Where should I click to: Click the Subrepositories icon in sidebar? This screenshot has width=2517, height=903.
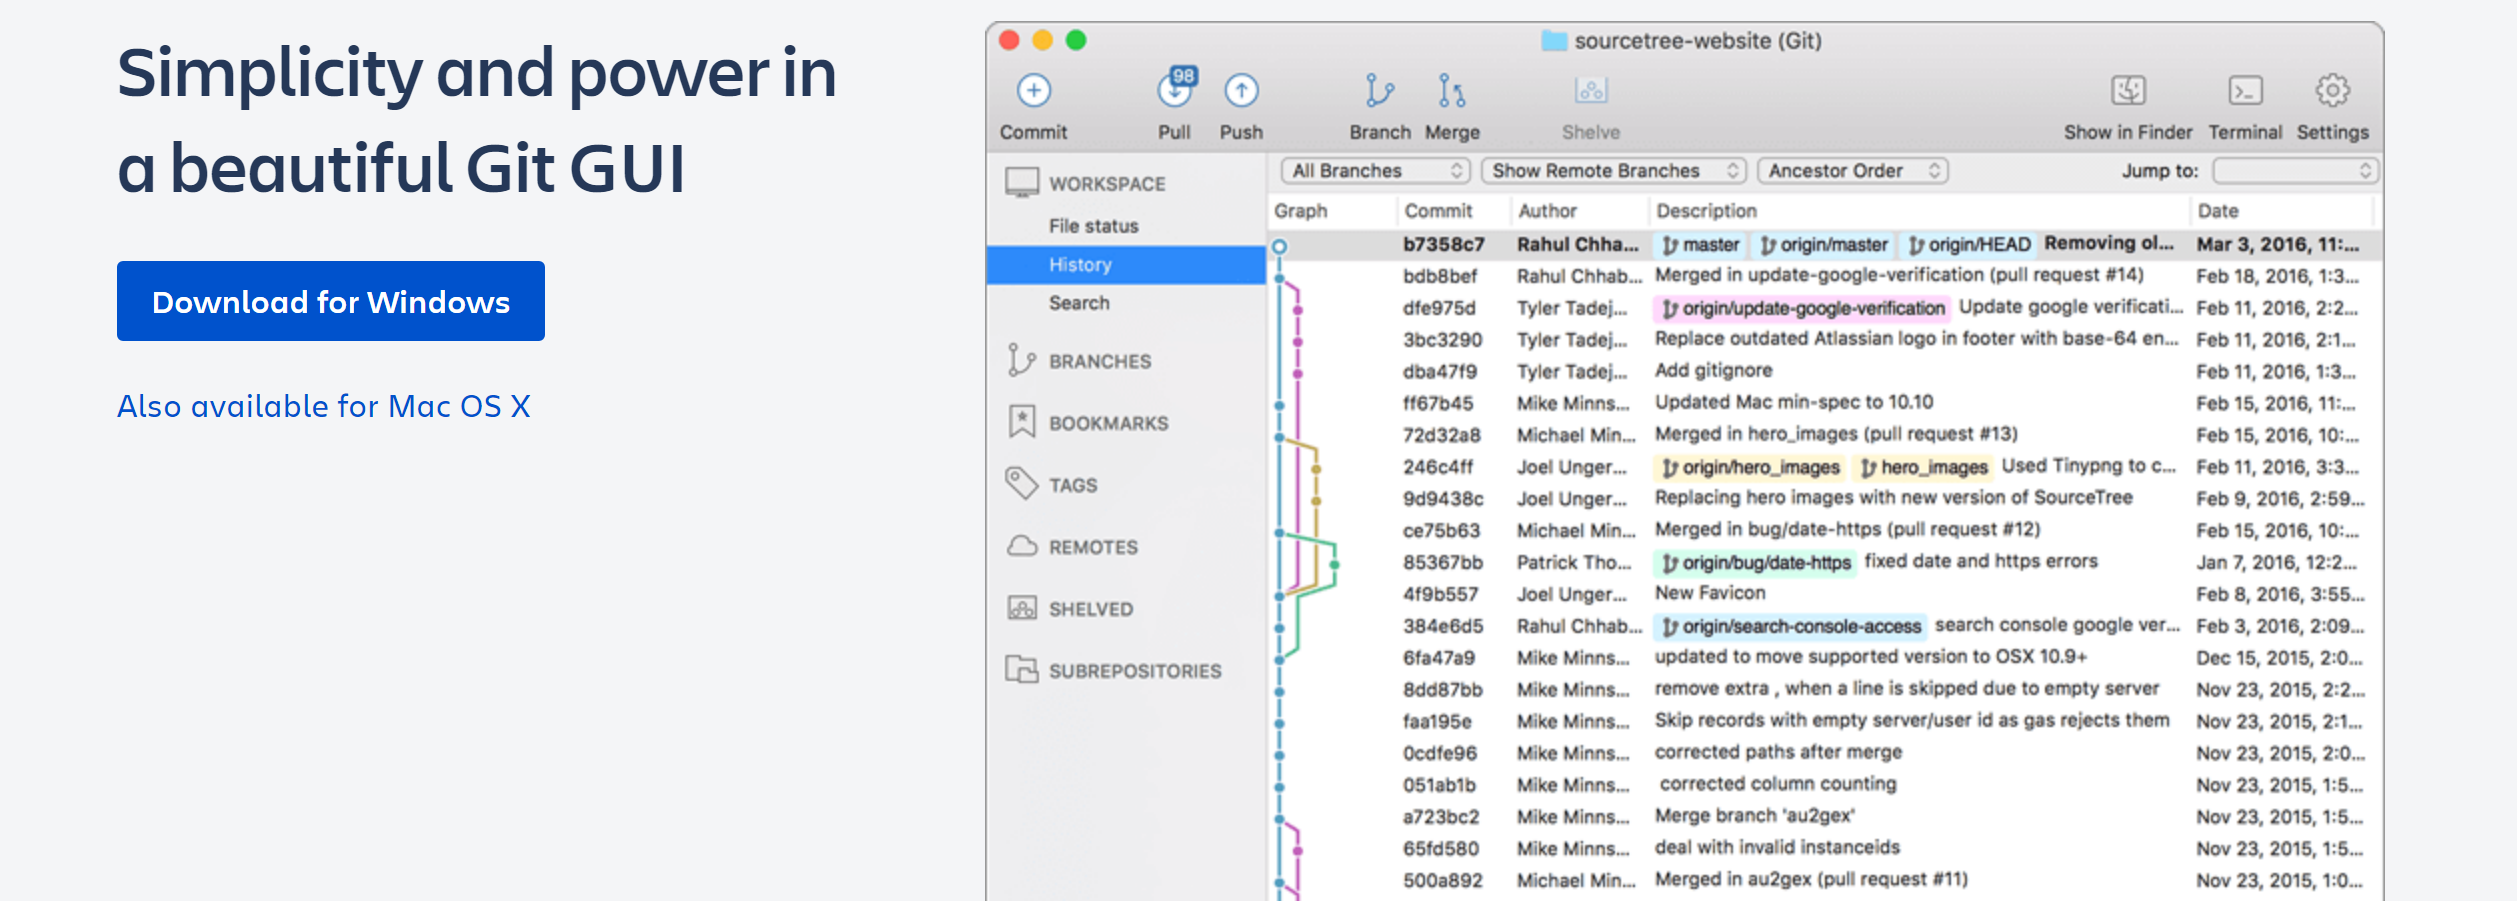(x=1021, y=670)
